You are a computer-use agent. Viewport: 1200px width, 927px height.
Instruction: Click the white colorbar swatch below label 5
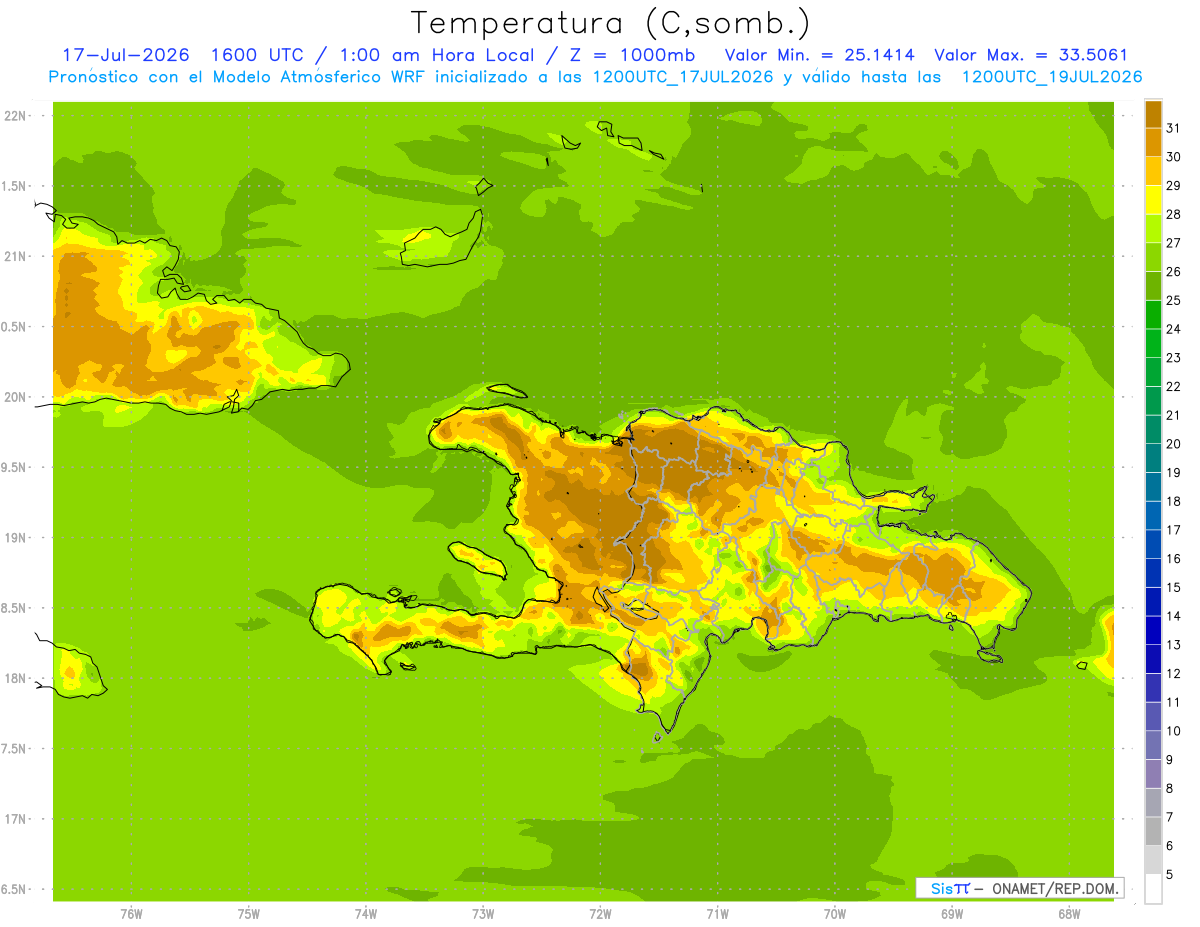click(1153, 889)
